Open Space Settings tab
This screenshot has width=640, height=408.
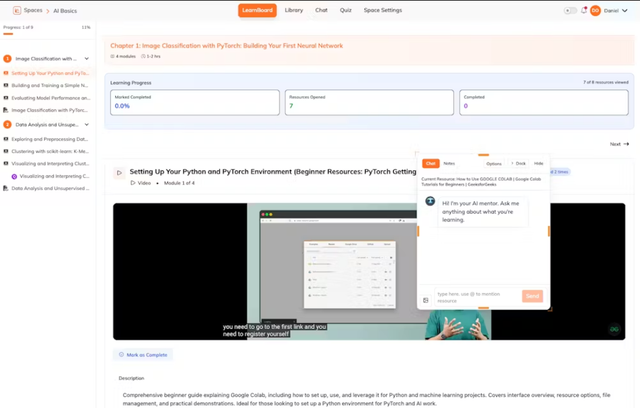pos(383,10)
